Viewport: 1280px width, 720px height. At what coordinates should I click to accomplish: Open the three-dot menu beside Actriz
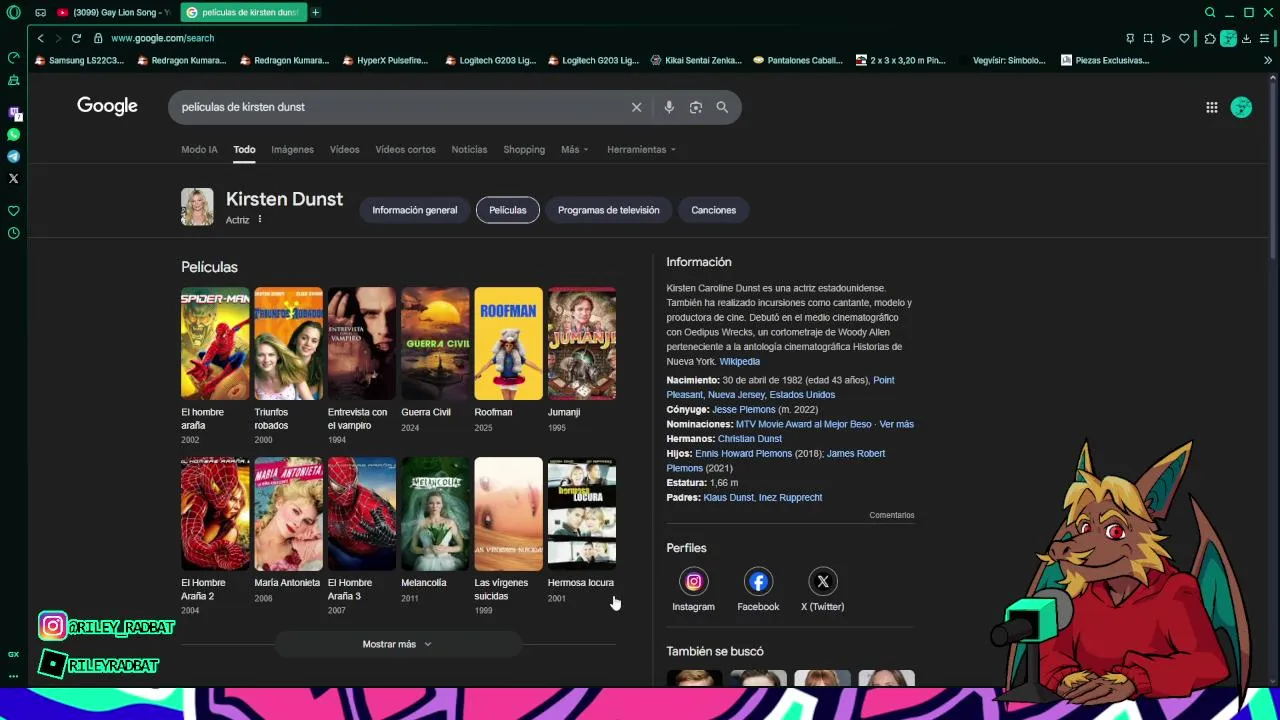point(259,220)
